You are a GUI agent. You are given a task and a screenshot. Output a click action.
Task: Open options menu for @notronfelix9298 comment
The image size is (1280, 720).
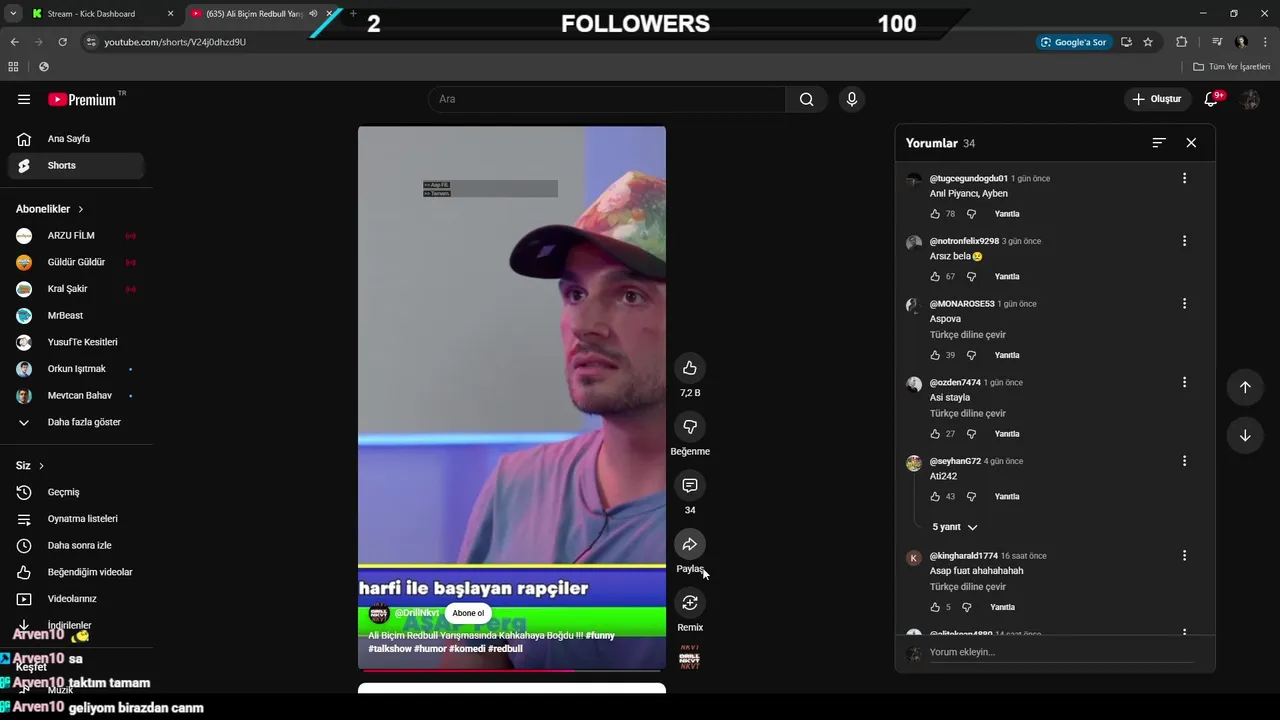click(x=1184, y=241)
